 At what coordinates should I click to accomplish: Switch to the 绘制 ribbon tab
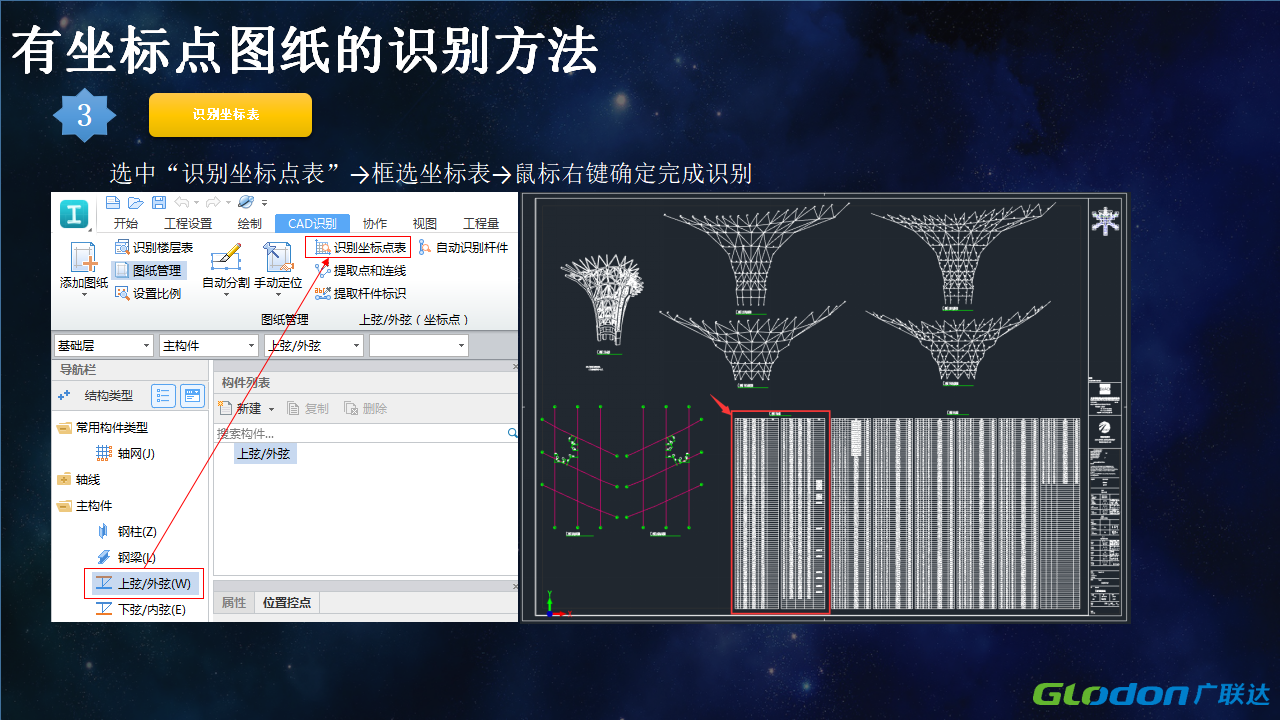pyautogui.click(x=249, y=223)
